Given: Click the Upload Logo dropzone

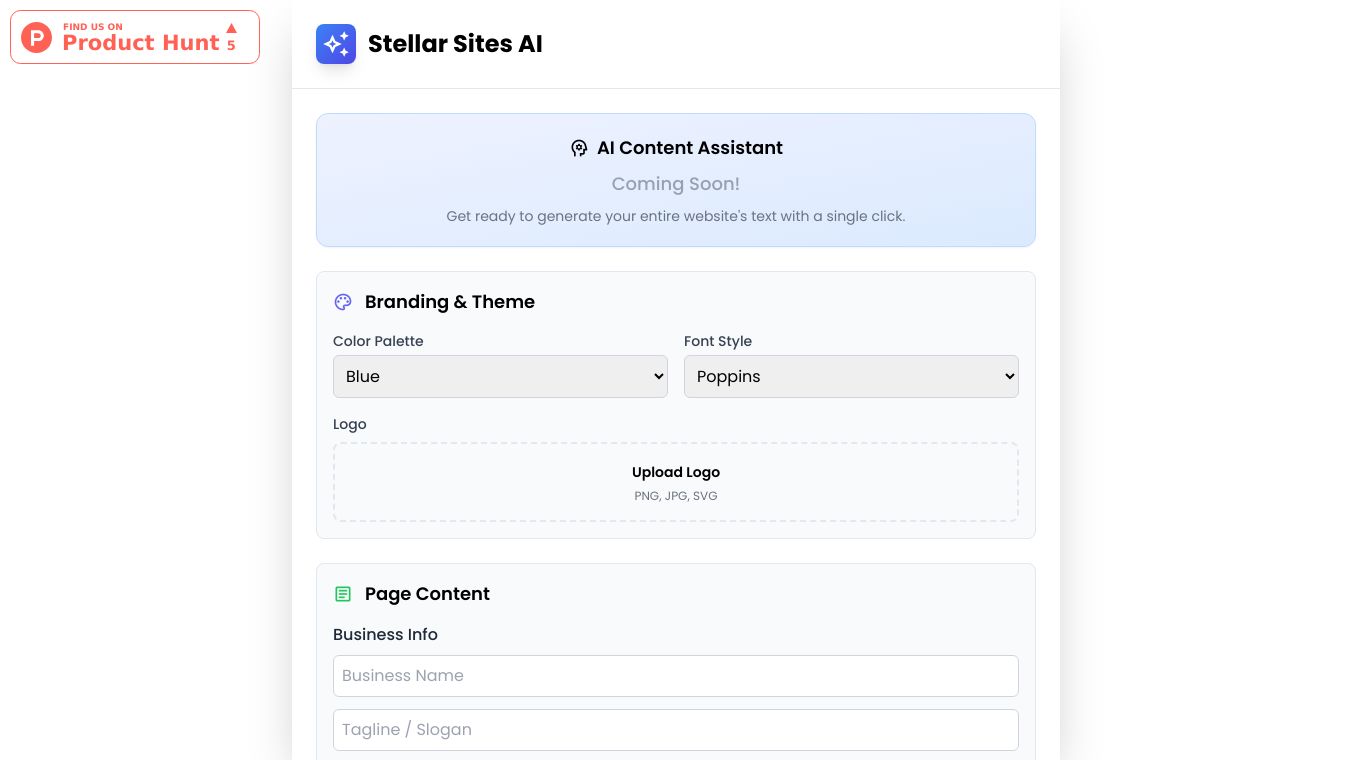Looking at the screenshot, I should (676, 482).
